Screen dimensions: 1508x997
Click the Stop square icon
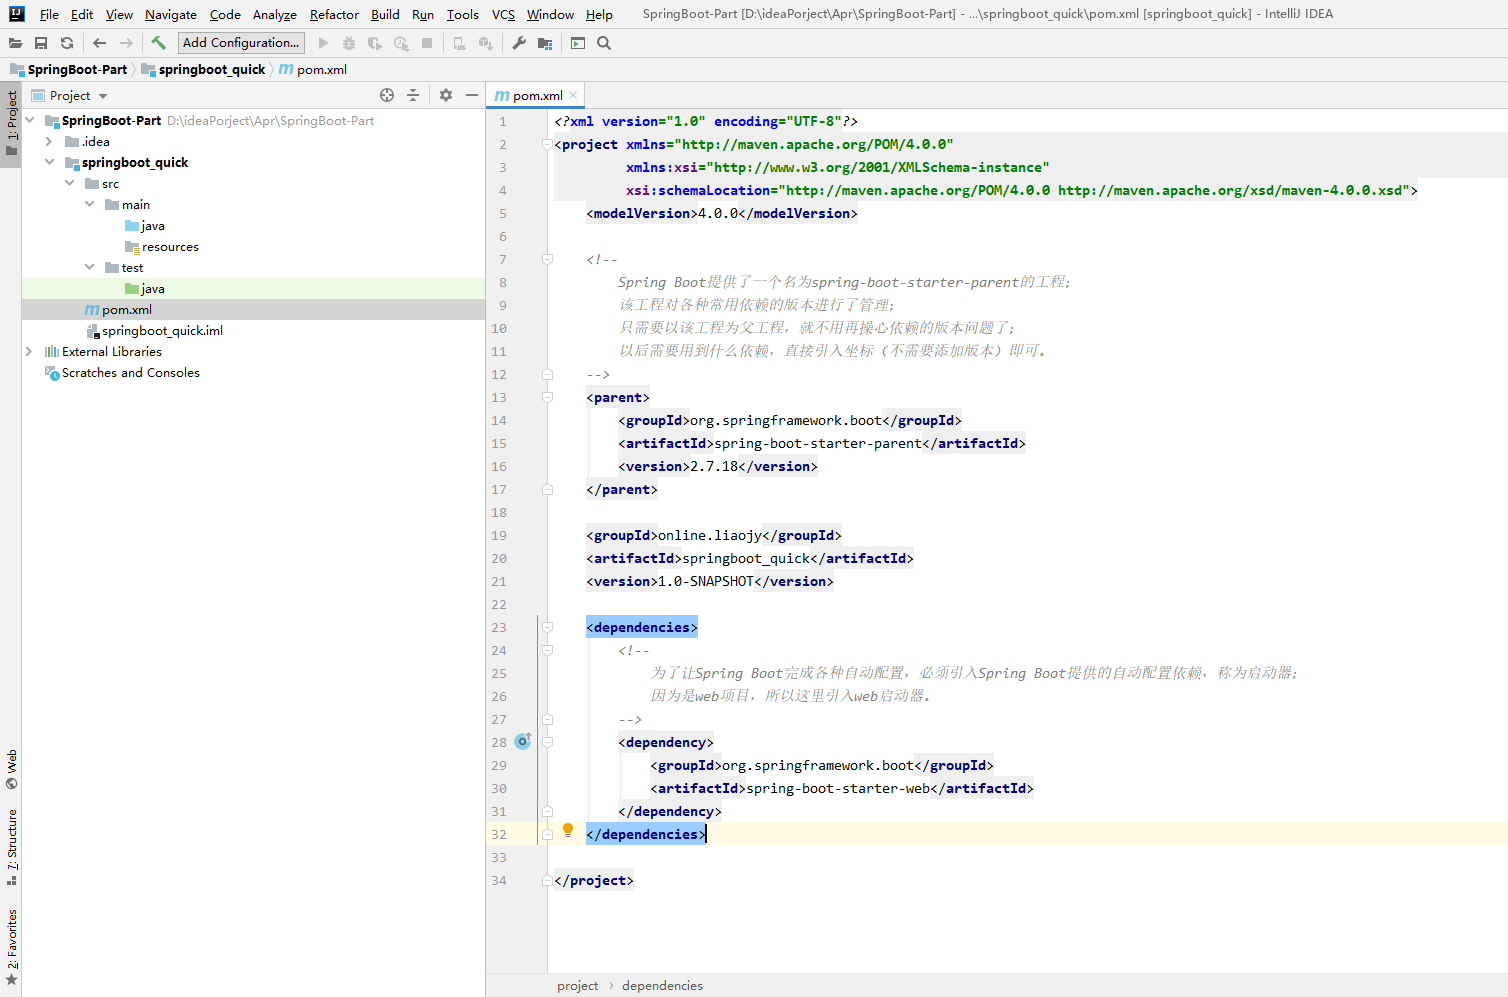[x=427, y=43]
